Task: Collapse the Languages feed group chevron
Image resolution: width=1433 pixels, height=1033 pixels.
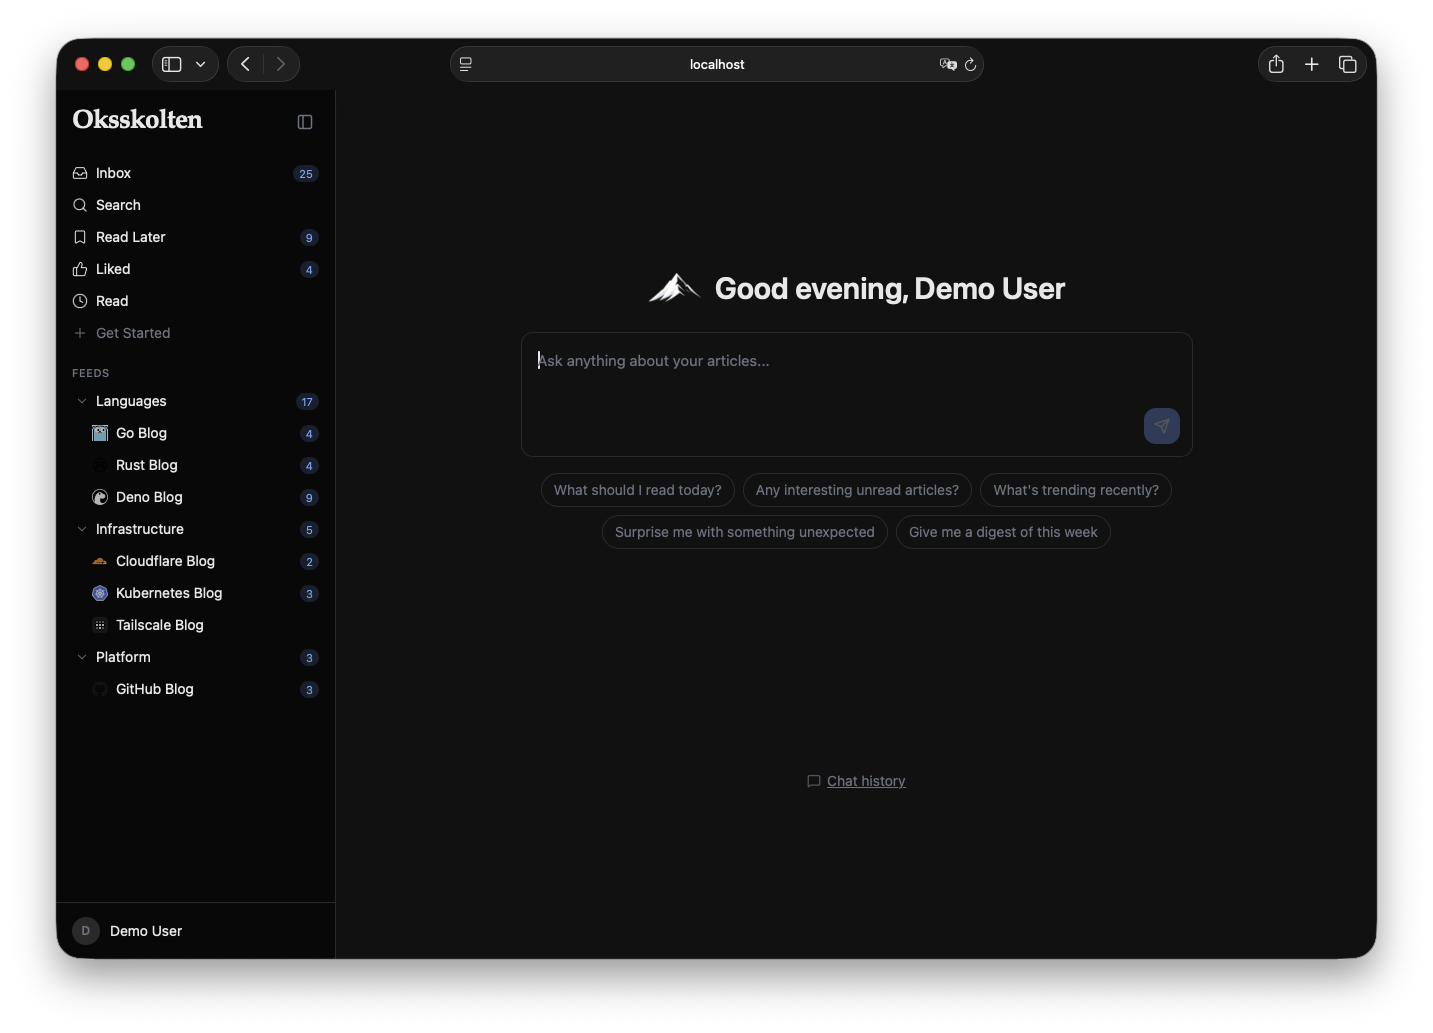Action: 82,401
